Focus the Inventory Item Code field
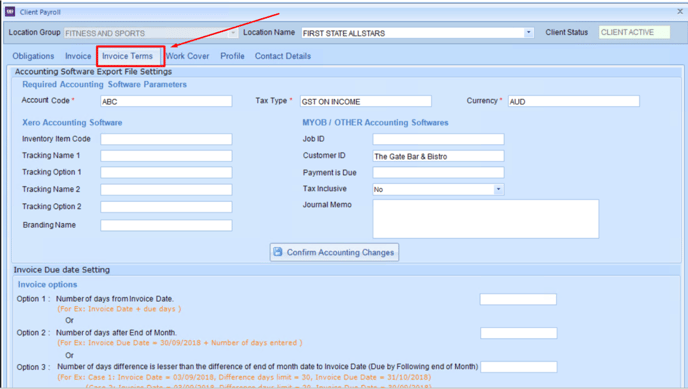 (166, 139)
